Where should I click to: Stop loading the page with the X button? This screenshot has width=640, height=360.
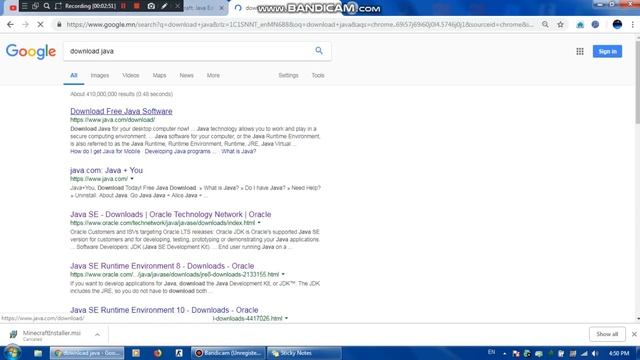40,24
